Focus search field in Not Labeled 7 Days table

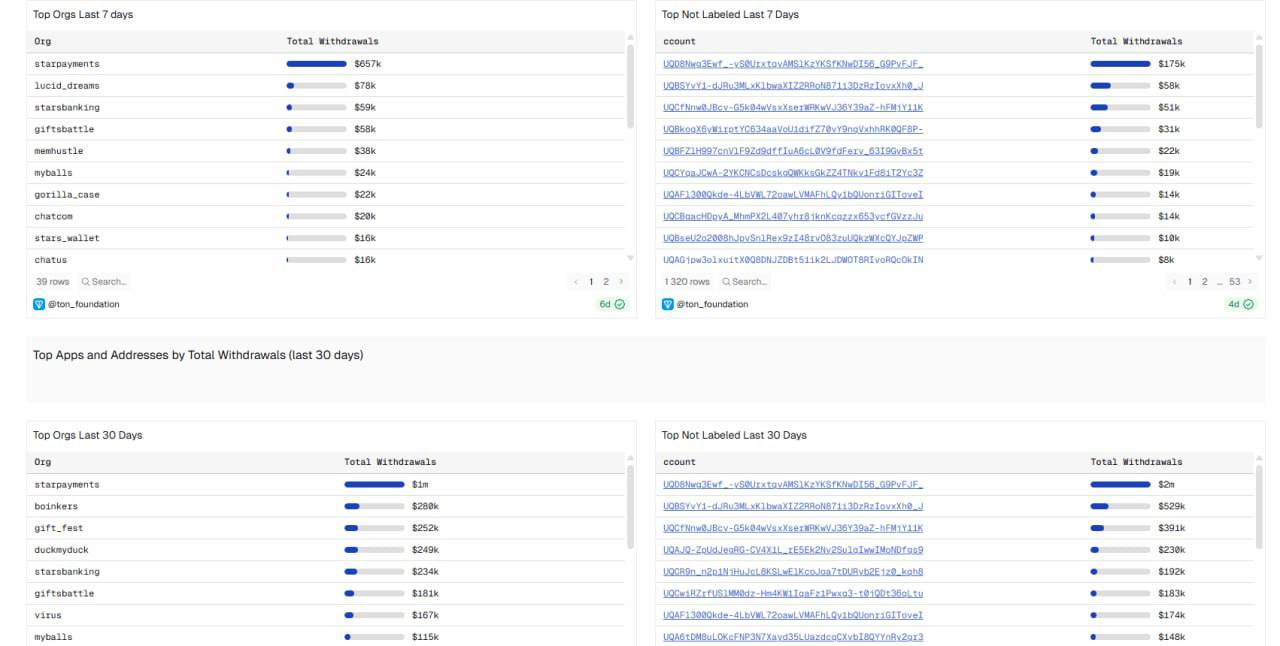[x=749, y=282]
